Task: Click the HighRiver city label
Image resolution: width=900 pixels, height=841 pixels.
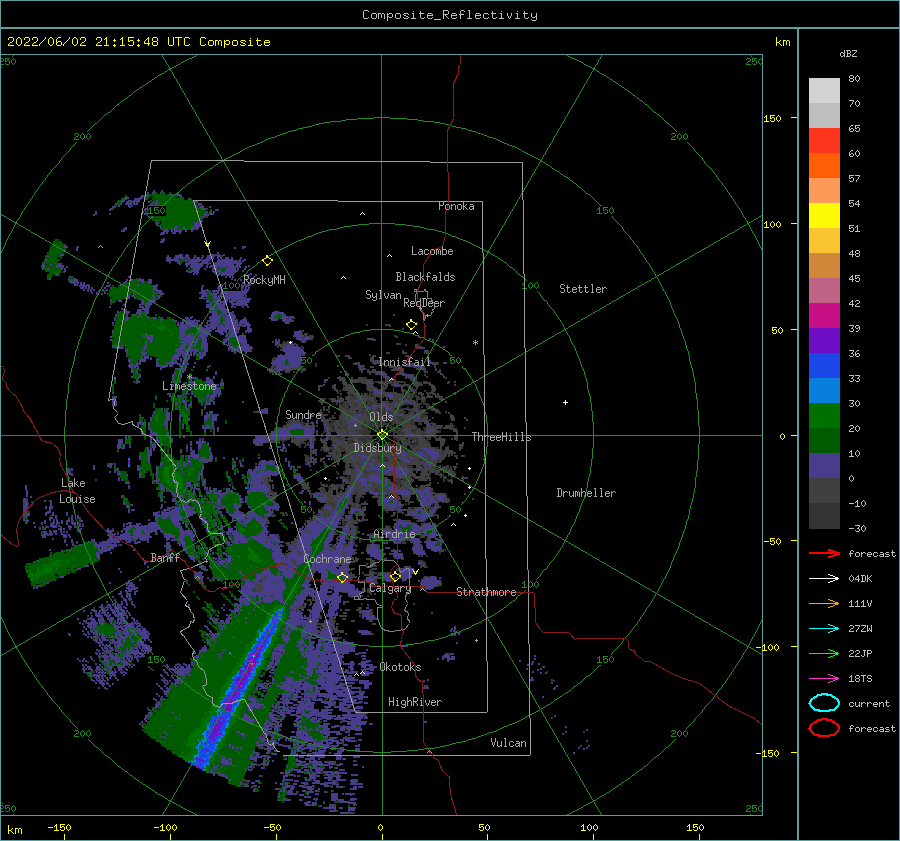Action: point(415,702)
